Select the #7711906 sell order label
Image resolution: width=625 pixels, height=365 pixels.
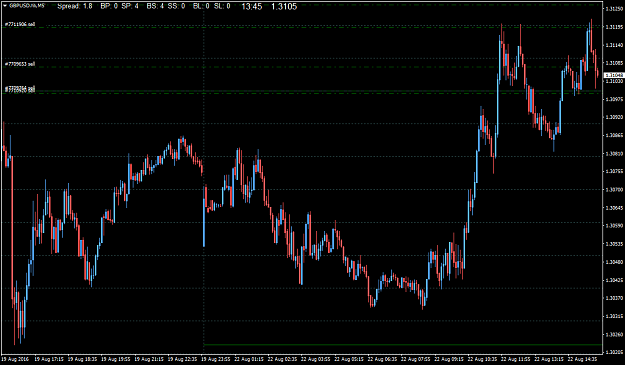click(x=20, y=24)
